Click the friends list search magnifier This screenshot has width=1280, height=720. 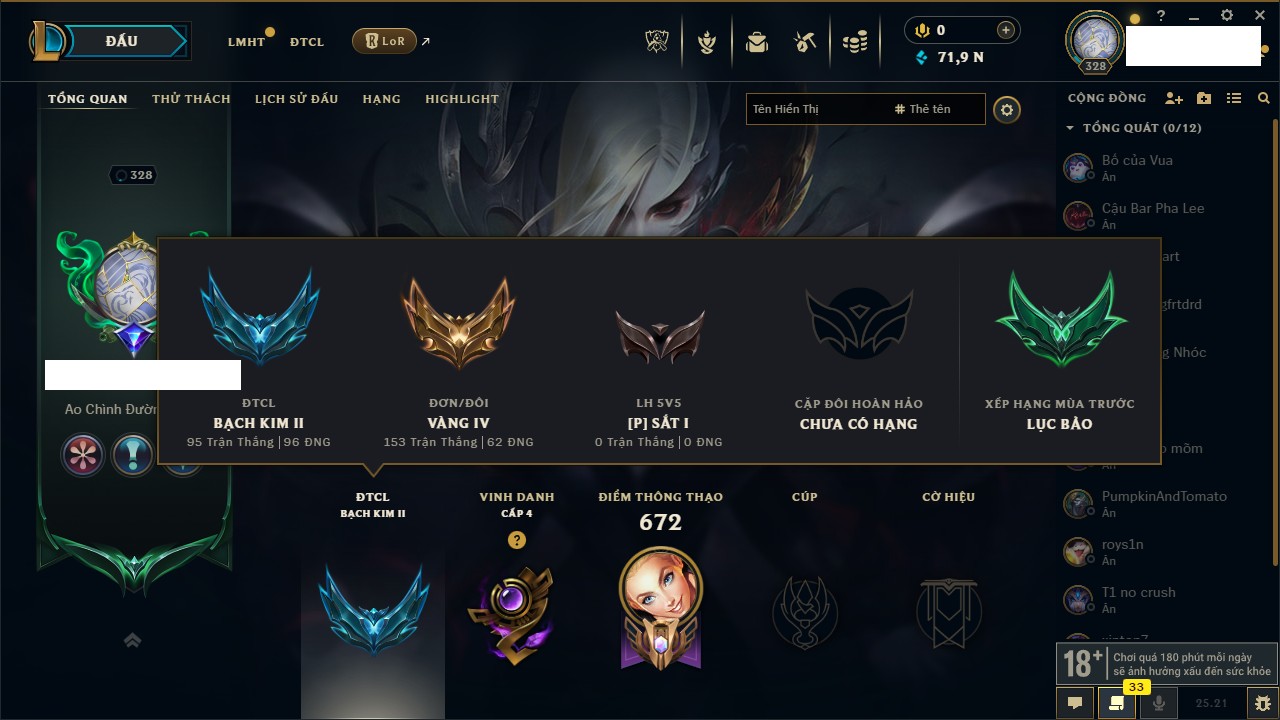[1264, 98]
